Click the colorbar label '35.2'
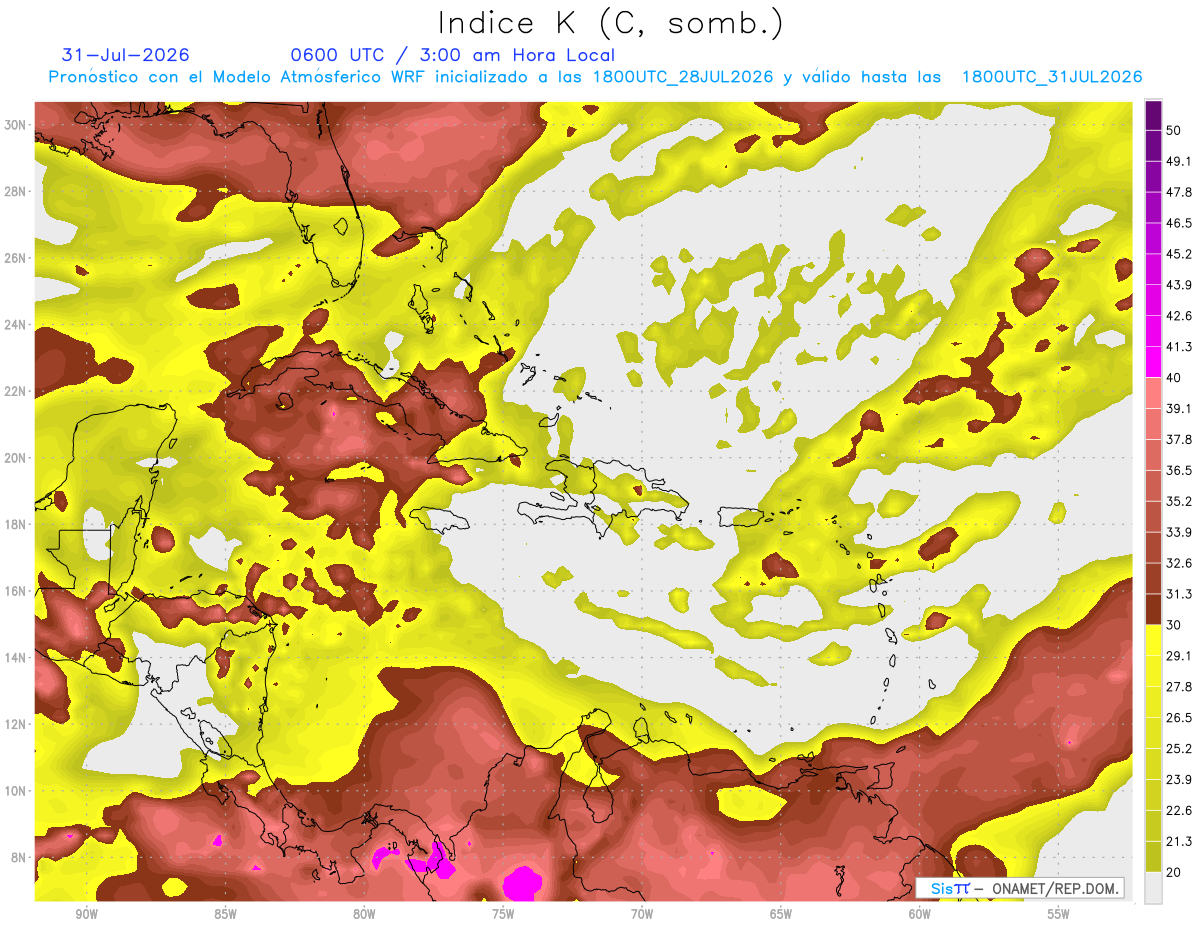The width and height of the screenshot is (1200, 927). [1179, 501]
